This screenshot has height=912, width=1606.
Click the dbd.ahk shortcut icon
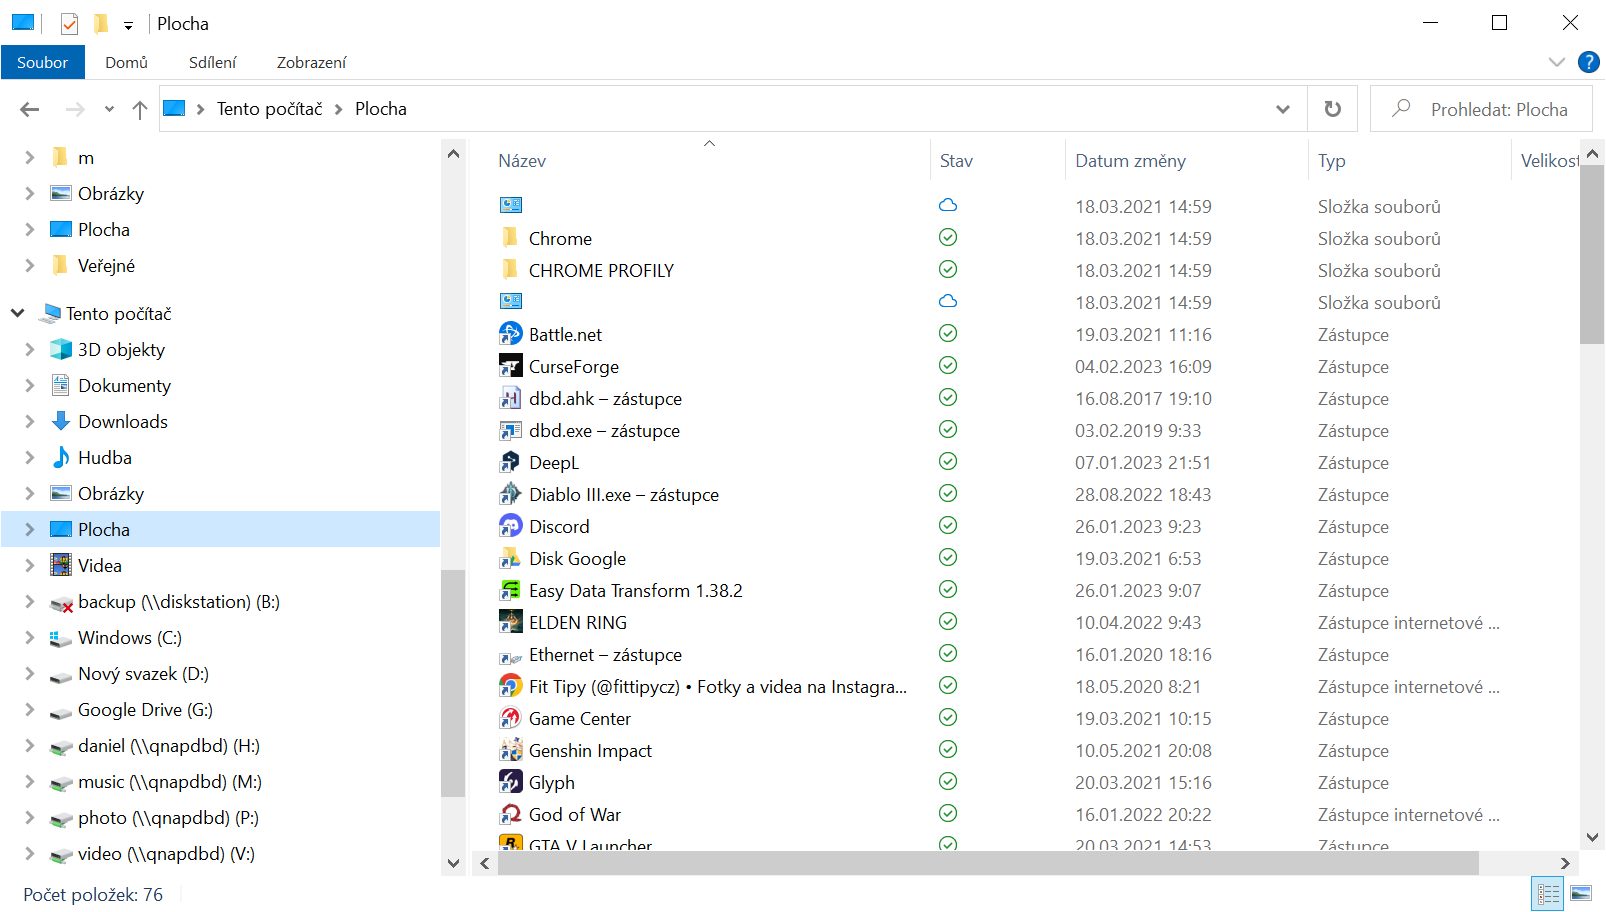(510, 398)
